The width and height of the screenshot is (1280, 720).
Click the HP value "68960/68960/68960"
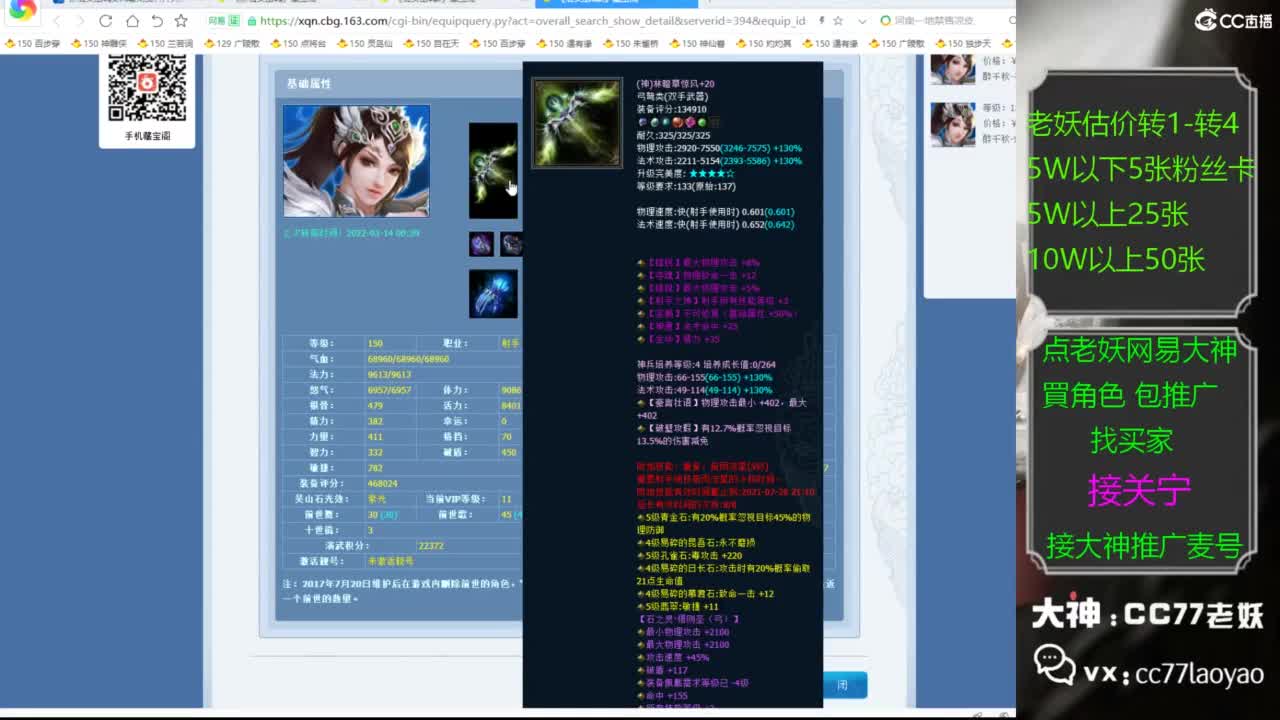click(409, 359)
